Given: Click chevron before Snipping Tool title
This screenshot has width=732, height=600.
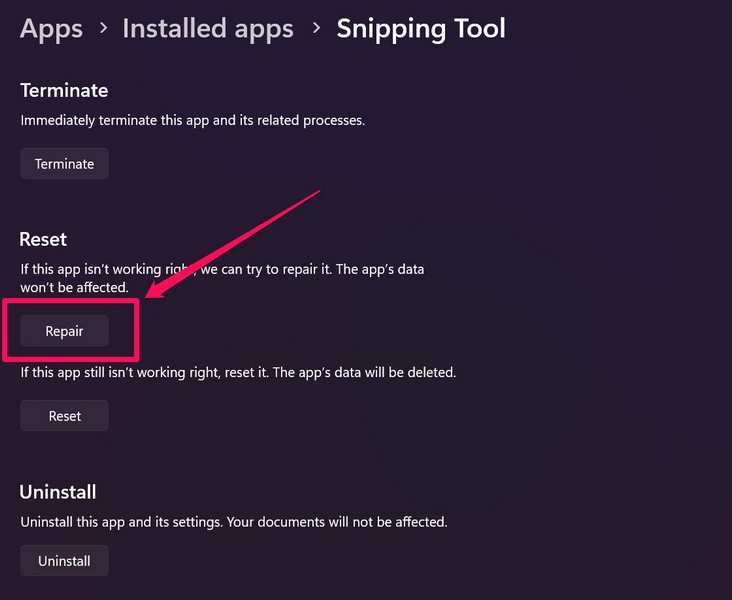Looking at the screenshot, I should 315,30.
